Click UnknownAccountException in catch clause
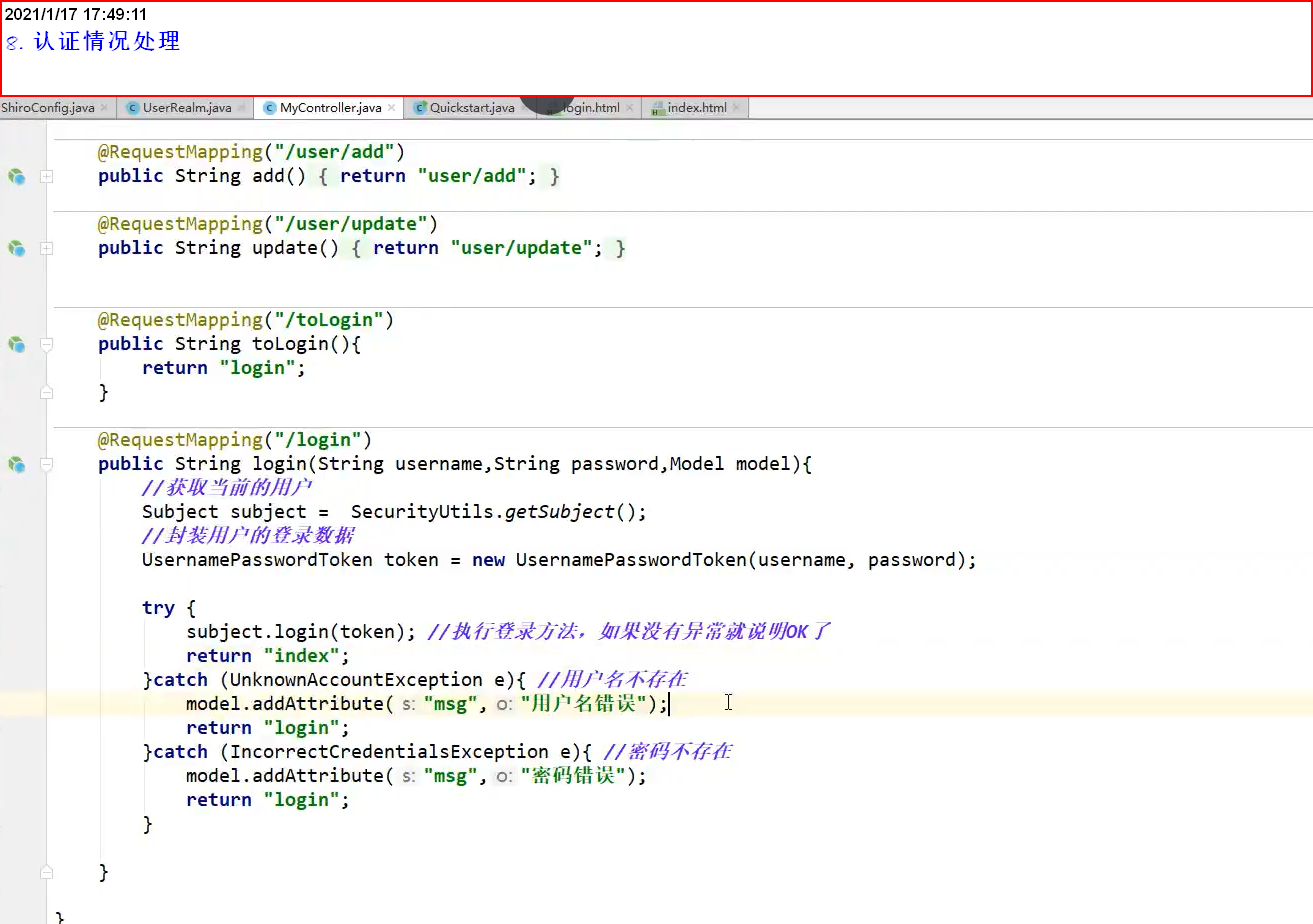 pyautogui.click(x=356, y=680)
